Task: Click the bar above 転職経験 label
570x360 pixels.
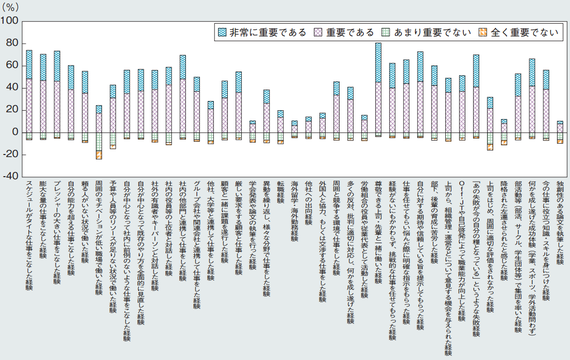Action: [x=280, y=127]
